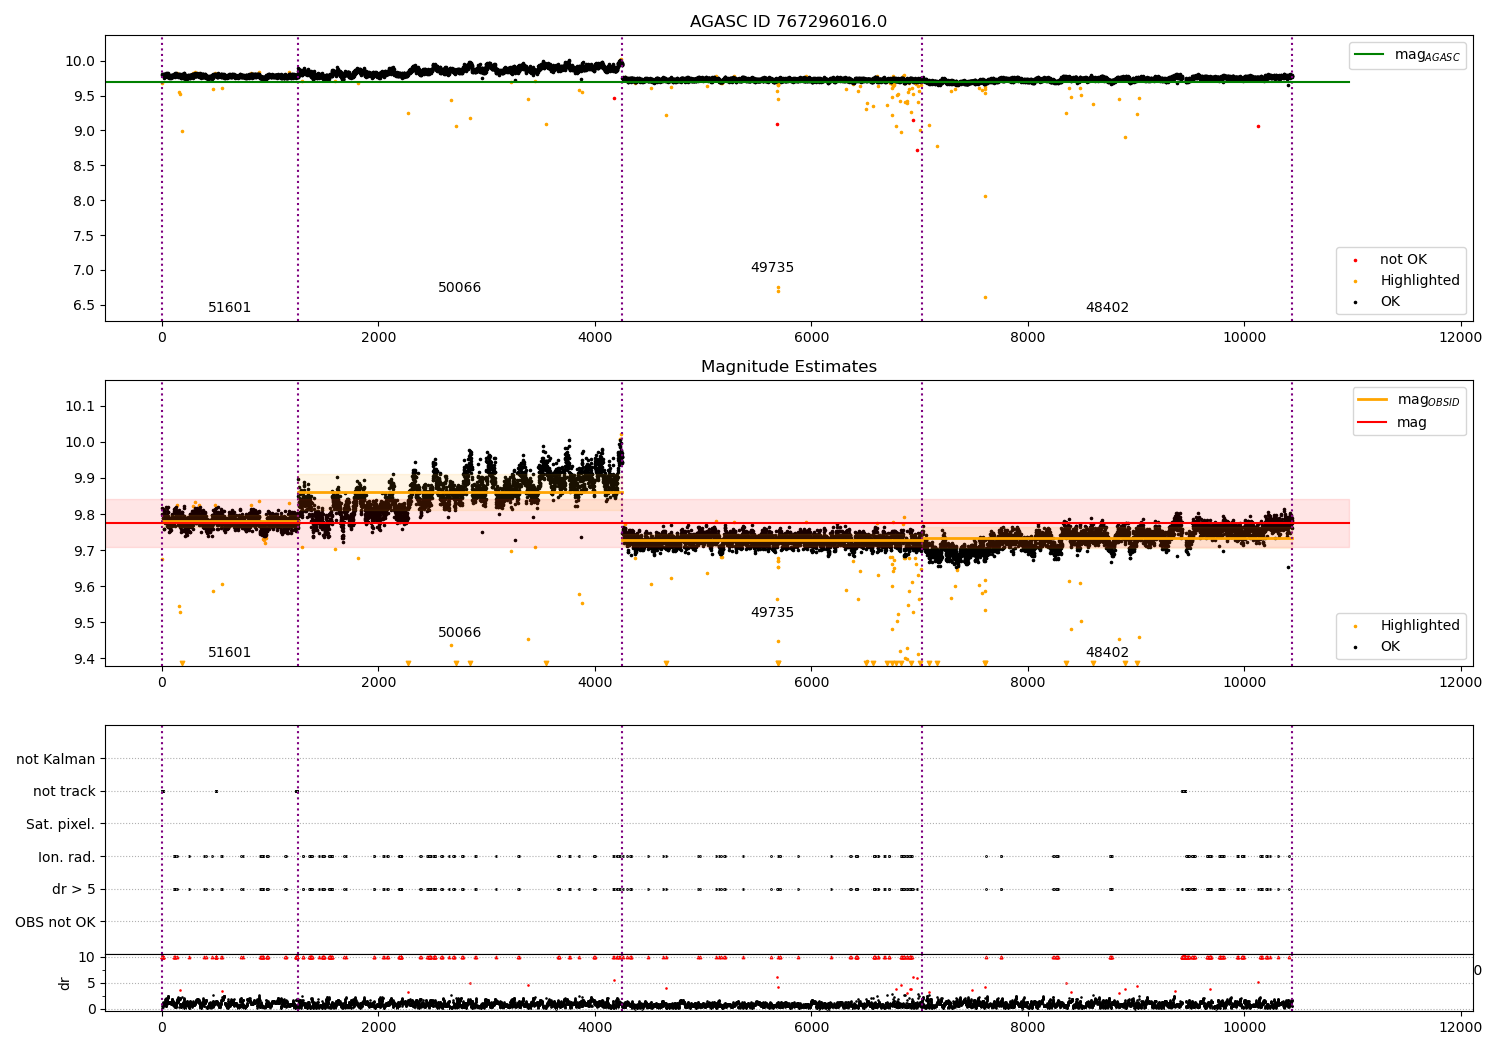
Task: Click the 50066 label in Magnitude Estimates plot
Action: point(459,633)
